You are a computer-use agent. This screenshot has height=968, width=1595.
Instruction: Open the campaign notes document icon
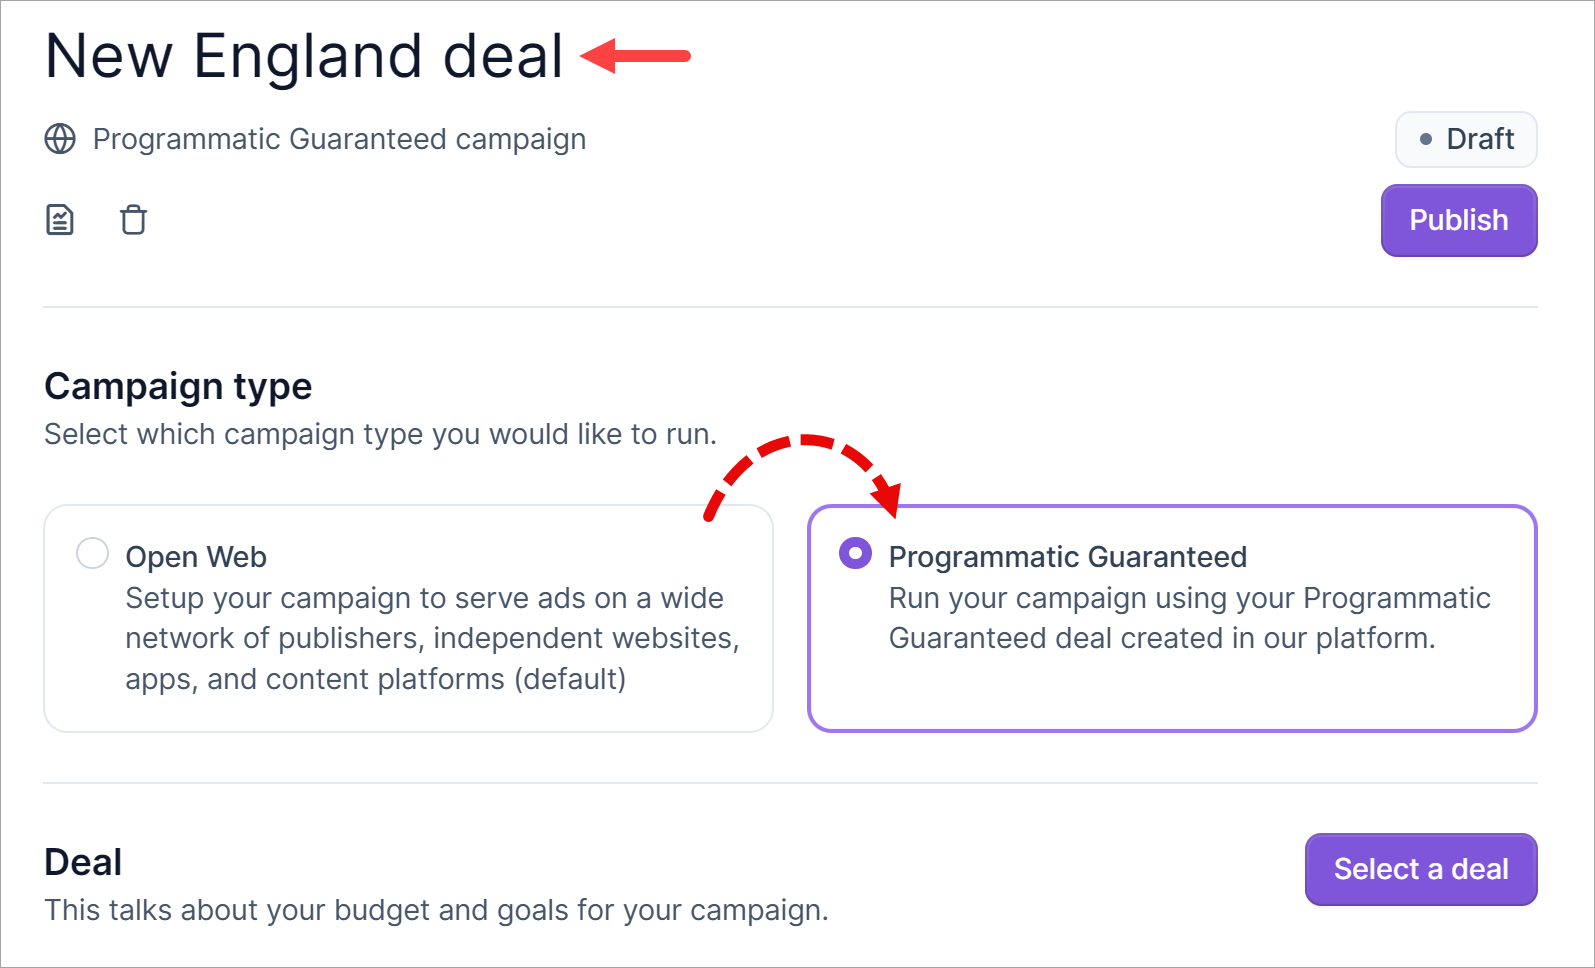click(60, 219)
